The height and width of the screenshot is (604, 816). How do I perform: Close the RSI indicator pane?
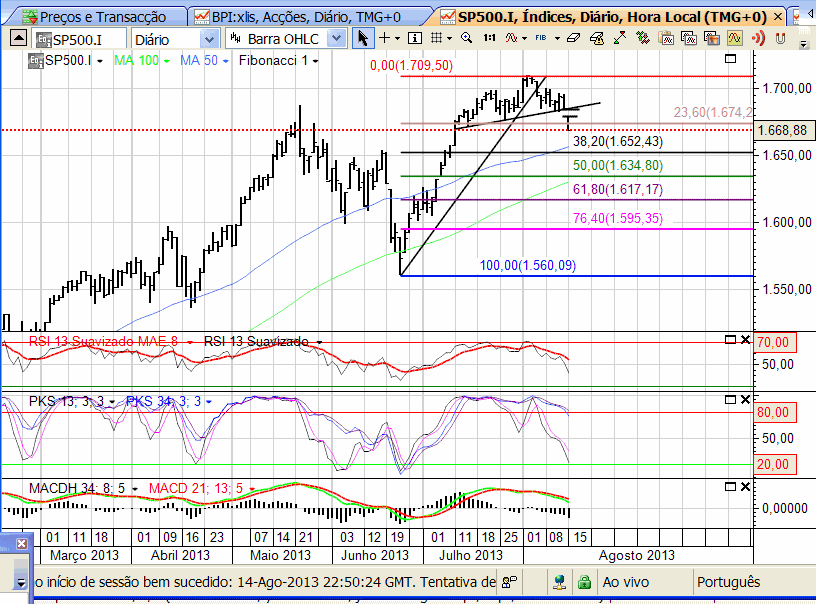745,340
